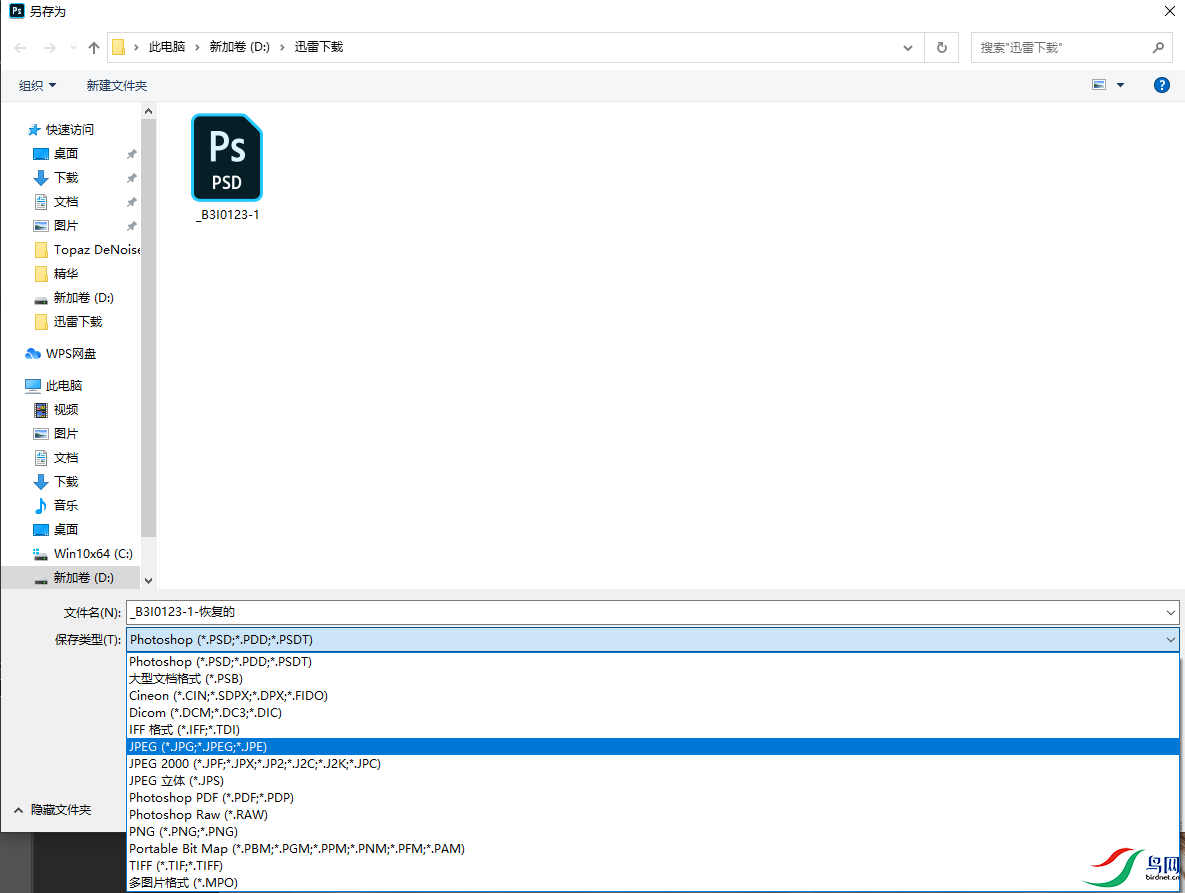
Task: Collapse the 保存类型 combo box
Action: click(x=1170, y=640)
